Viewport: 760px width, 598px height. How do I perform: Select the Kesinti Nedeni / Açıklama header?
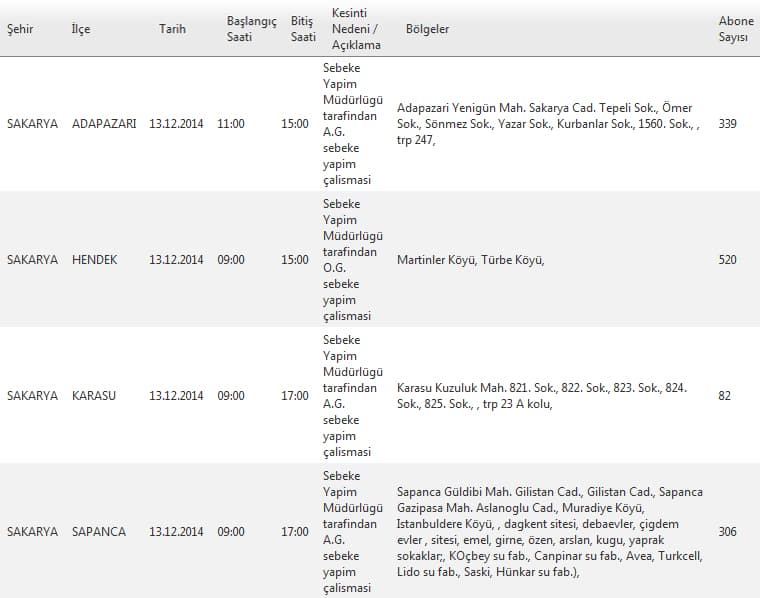point(356,29)
